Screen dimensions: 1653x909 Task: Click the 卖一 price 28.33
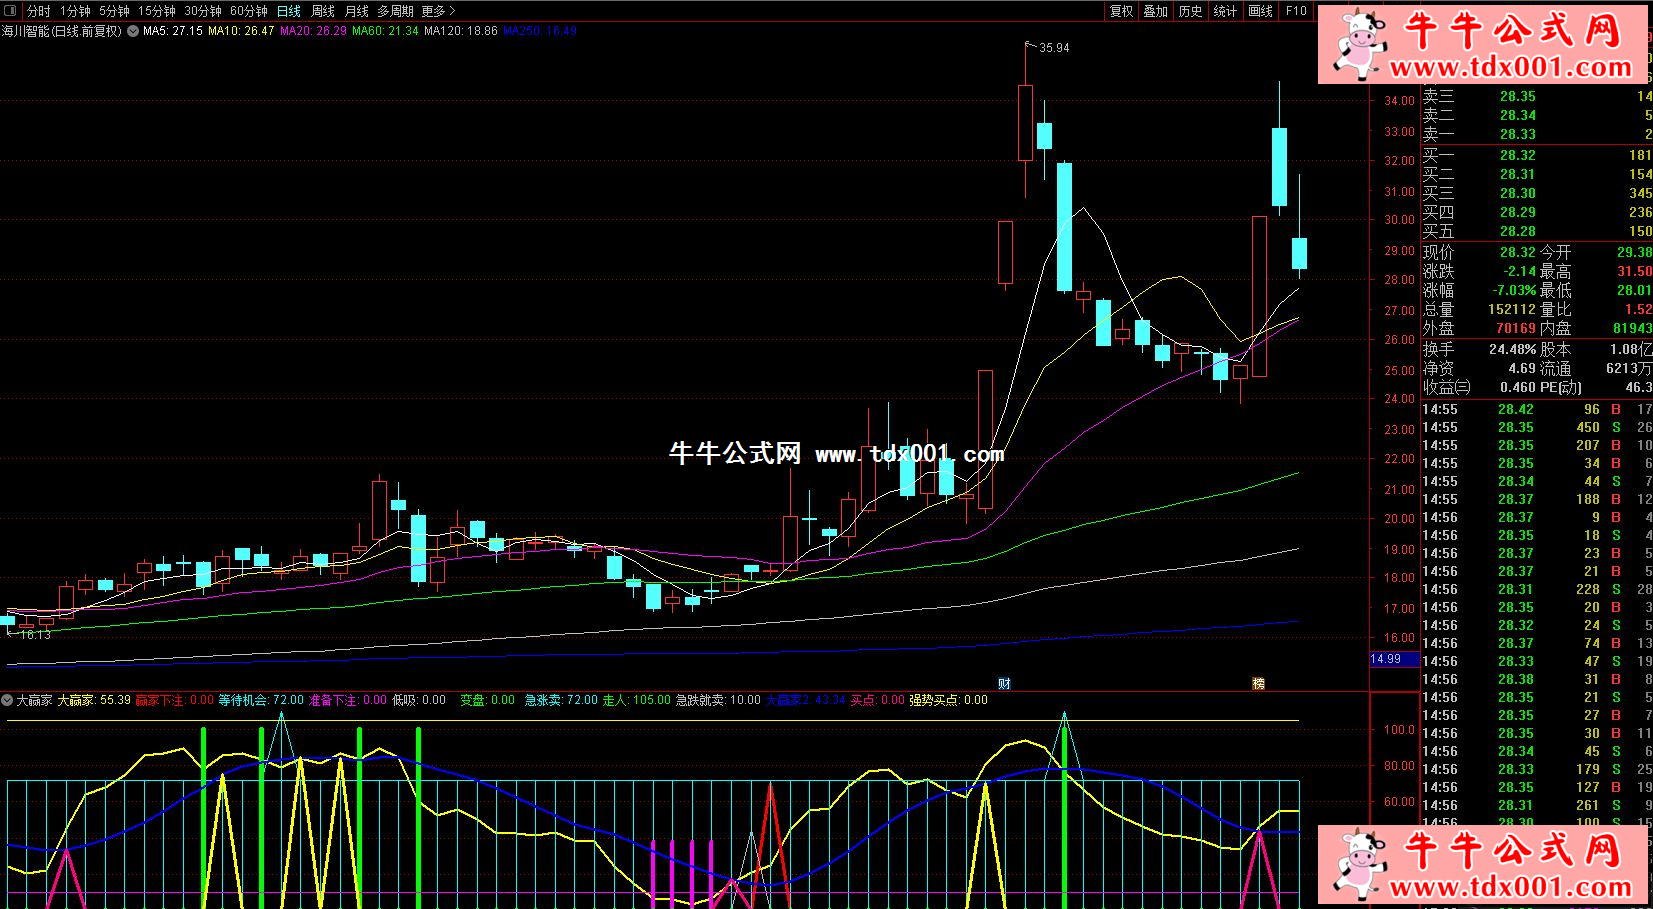point(1517,135)
